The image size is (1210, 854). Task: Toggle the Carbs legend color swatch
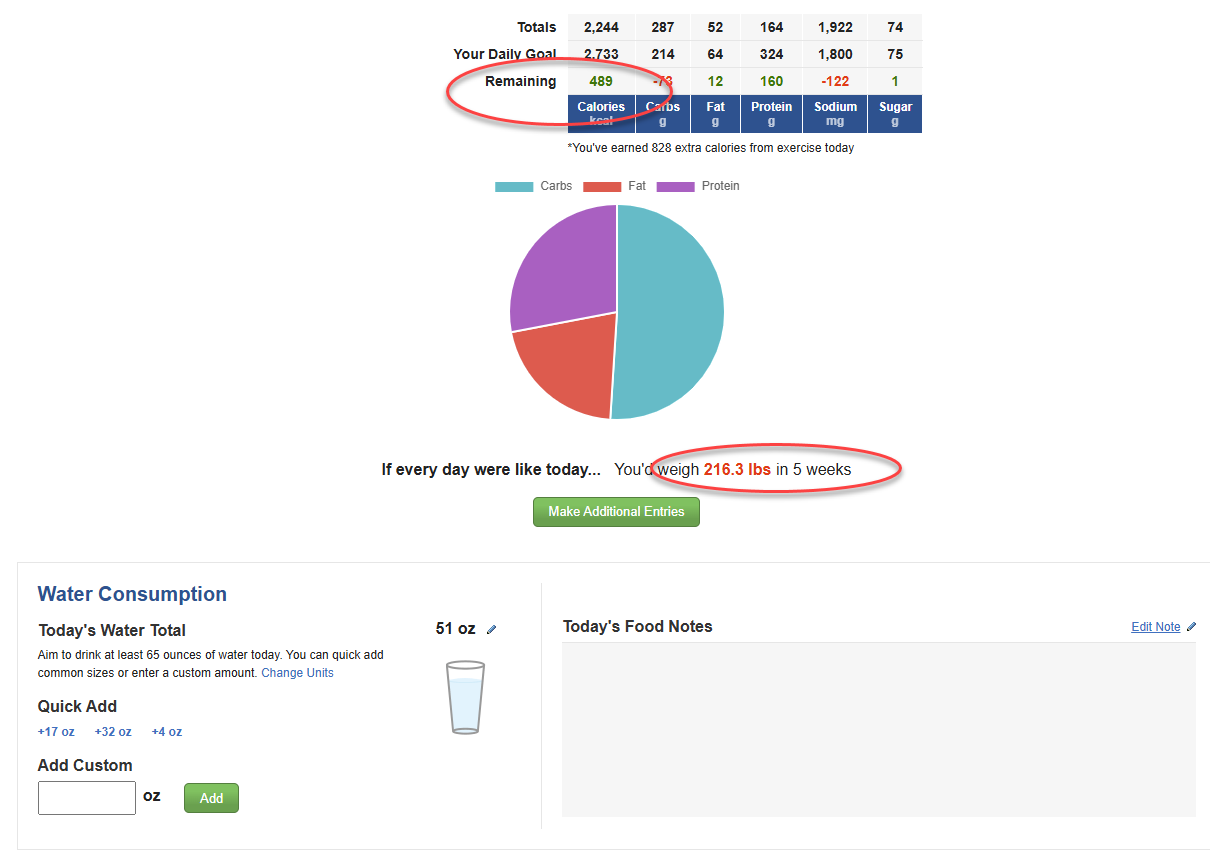pyautogui.click(x=514, y=187)
